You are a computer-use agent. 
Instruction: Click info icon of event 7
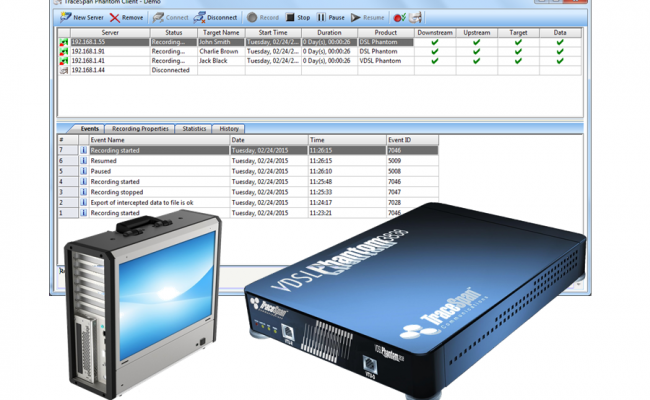click(84, 150)
